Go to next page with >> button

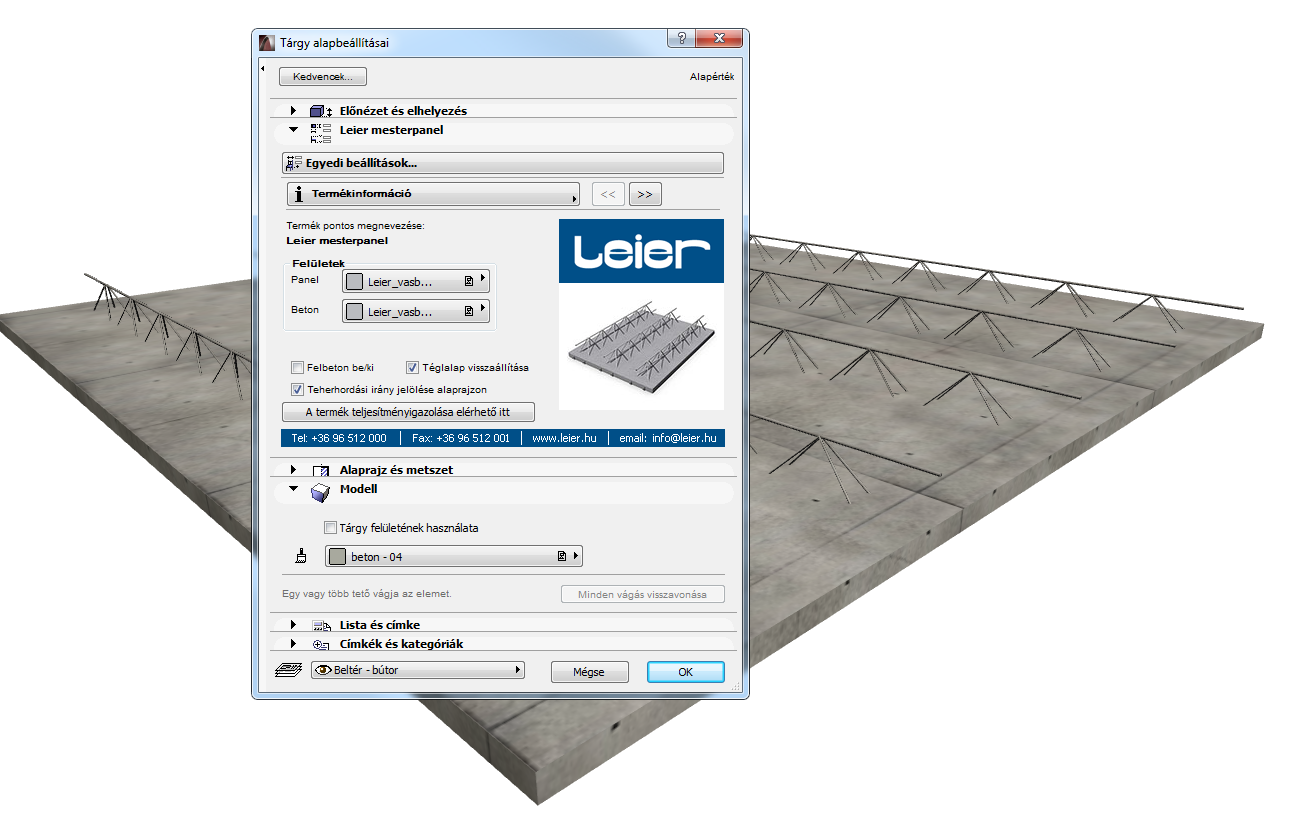coord(645,194)
